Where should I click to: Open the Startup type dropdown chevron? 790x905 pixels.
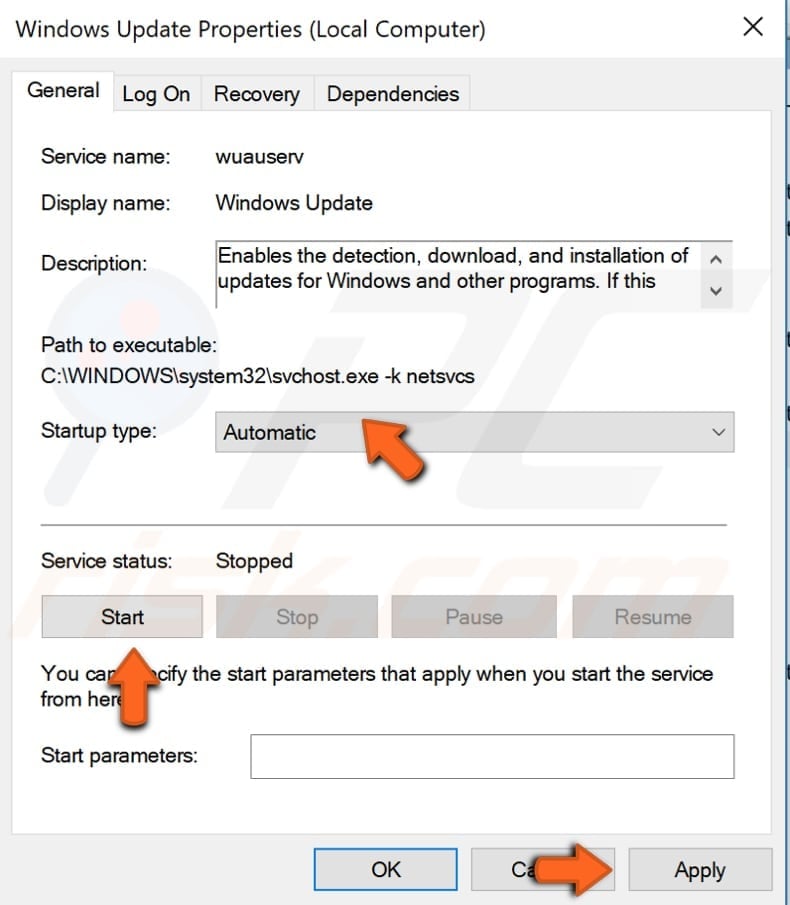click(718, 432)
